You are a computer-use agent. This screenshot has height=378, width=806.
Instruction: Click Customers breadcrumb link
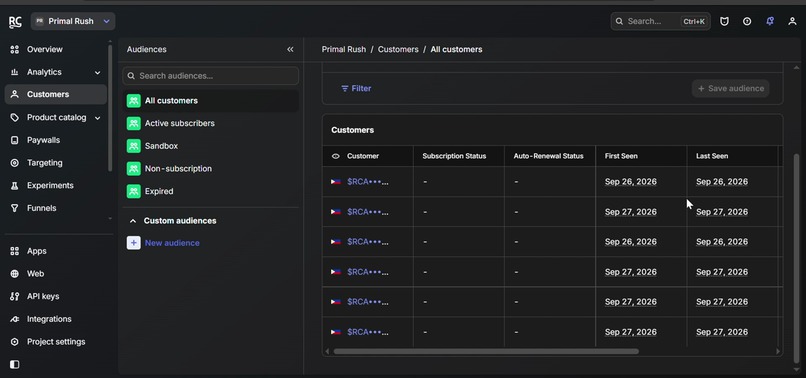pyautogui.click(x=398, y=49)
